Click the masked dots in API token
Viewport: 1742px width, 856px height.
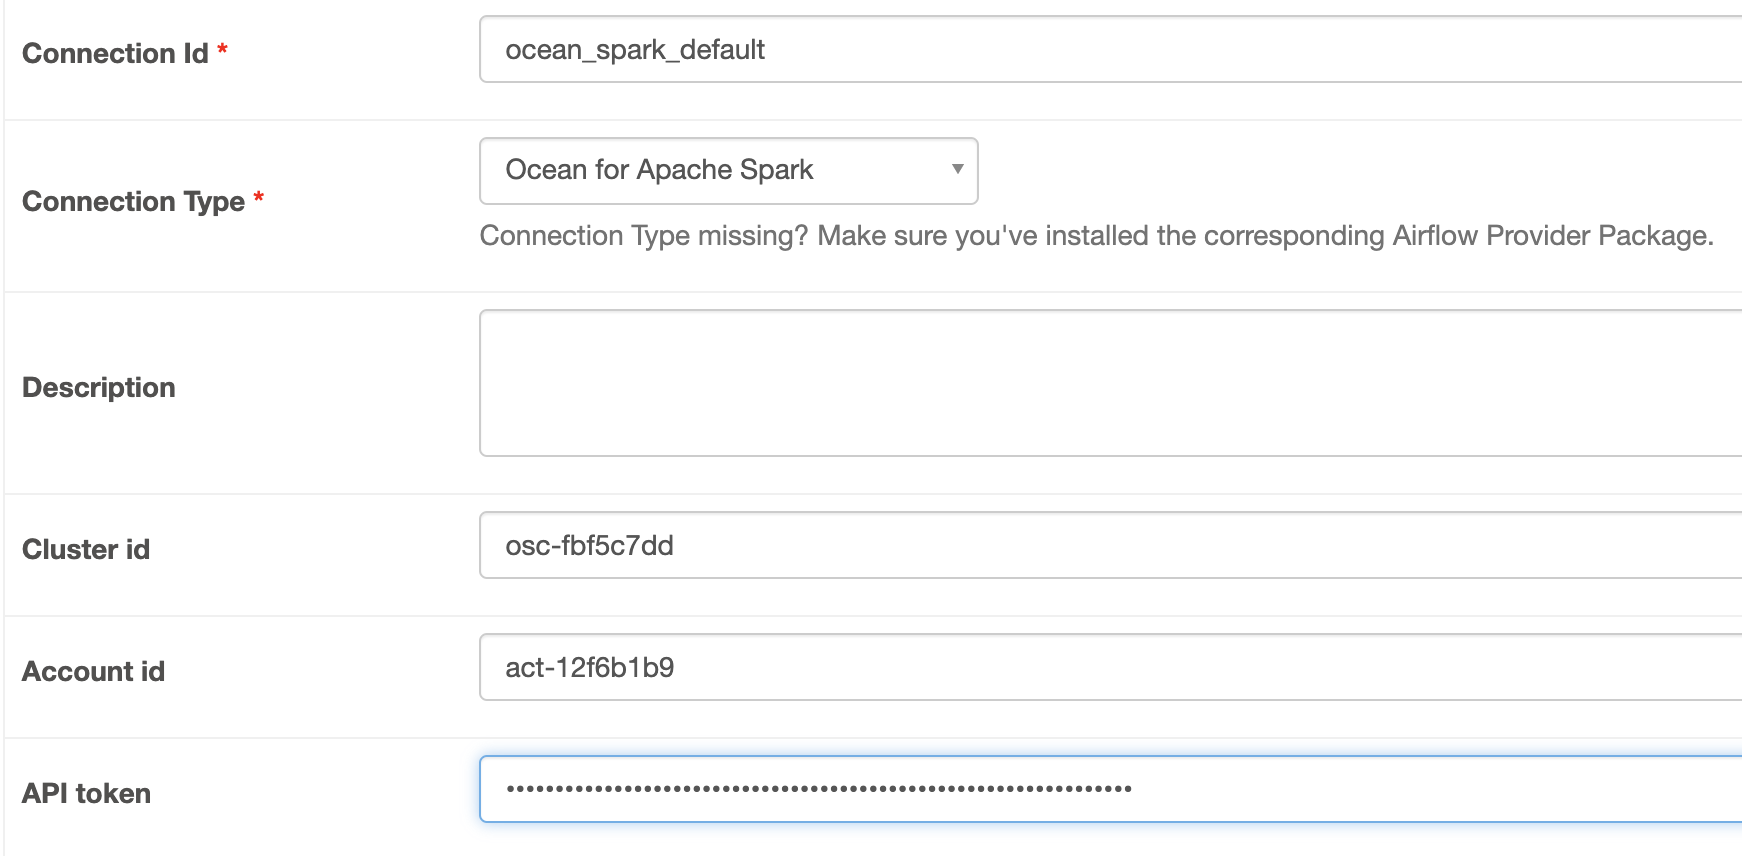(818, 789)
